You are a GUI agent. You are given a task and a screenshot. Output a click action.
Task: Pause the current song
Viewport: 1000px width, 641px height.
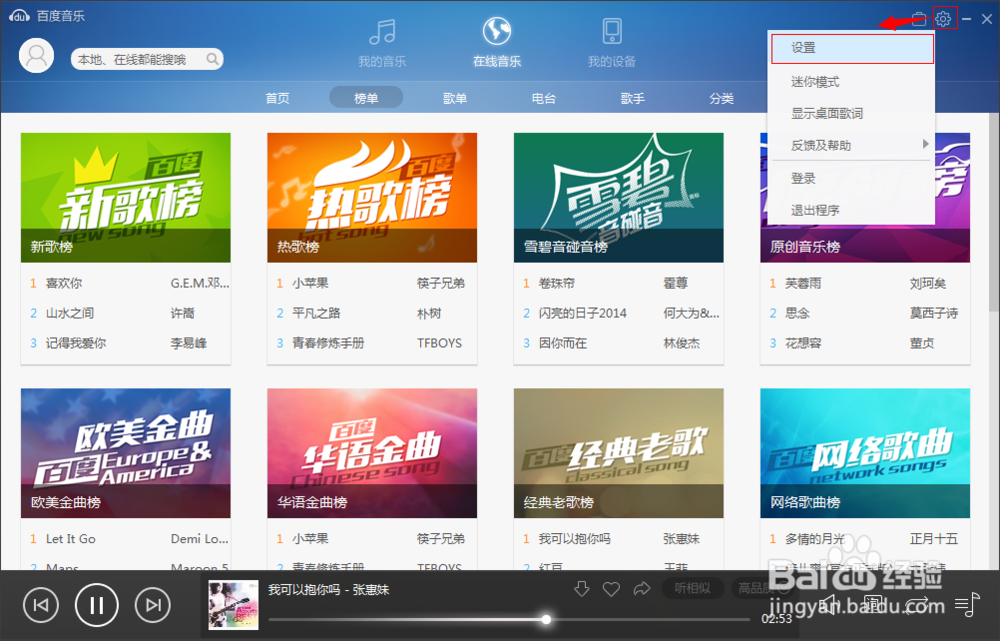point(96,605)
